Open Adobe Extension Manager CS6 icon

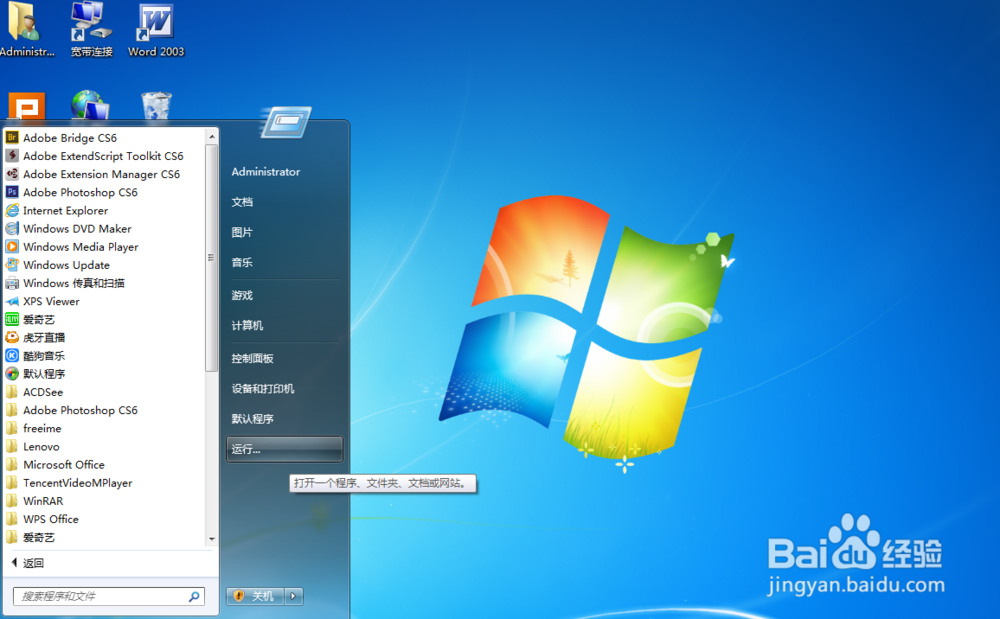tap(12, 174)
